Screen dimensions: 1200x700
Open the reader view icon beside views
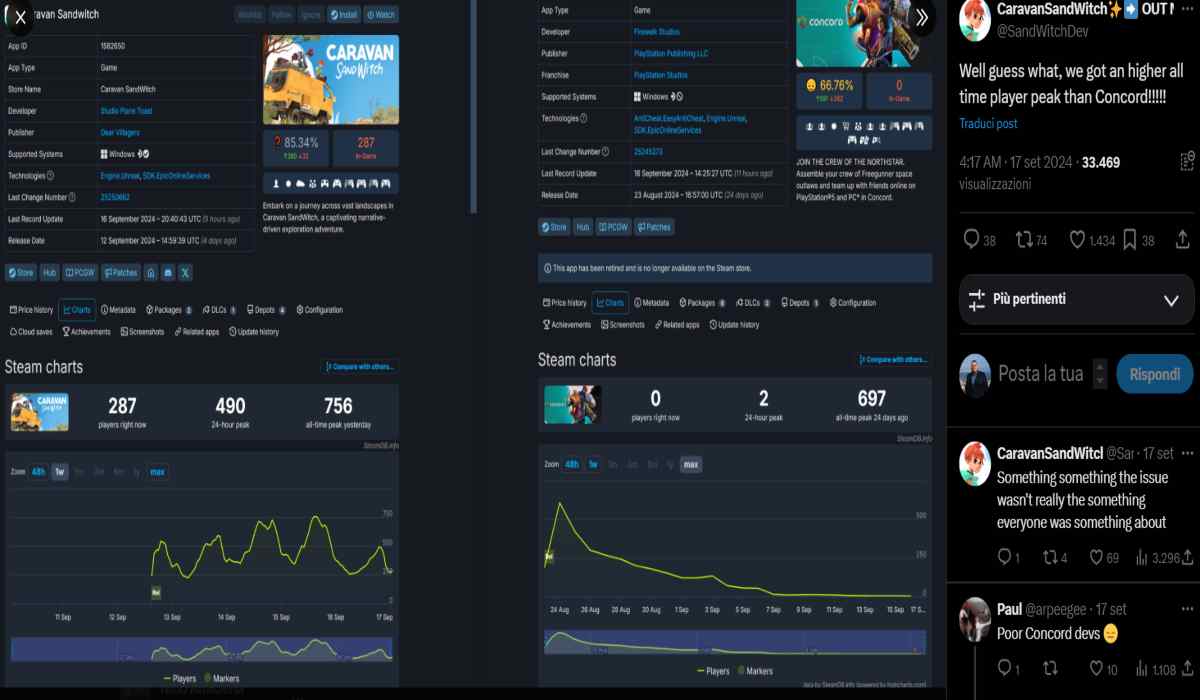[1187, 162]
